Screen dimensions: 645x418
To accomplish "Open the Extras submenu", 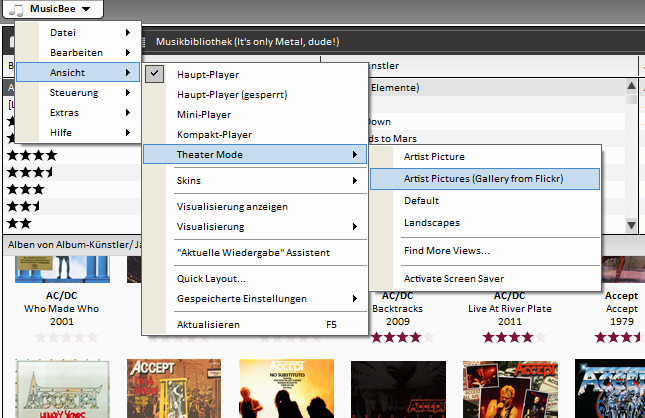I will [78, 112].
